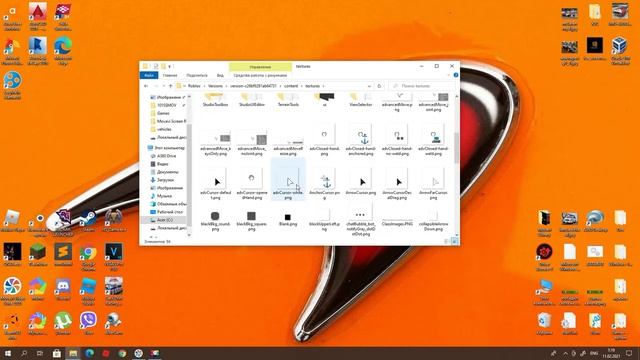Switch to large icons view button
This screenshot has width=640, height=360.
(x=454, y=242)
